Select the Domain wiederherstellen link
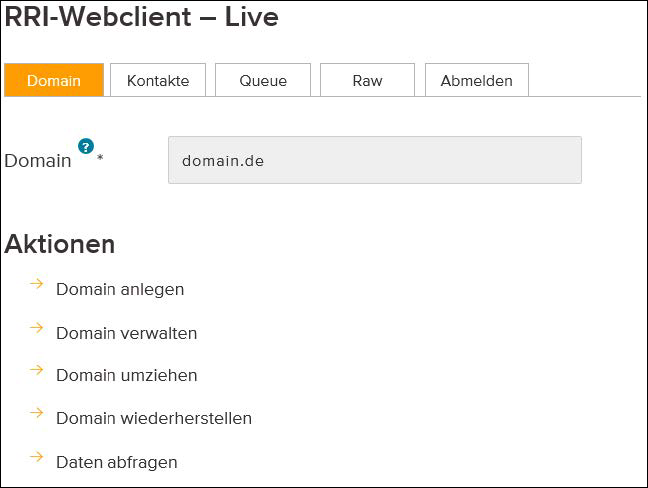 pyautogui.click(x=154, y=418)
